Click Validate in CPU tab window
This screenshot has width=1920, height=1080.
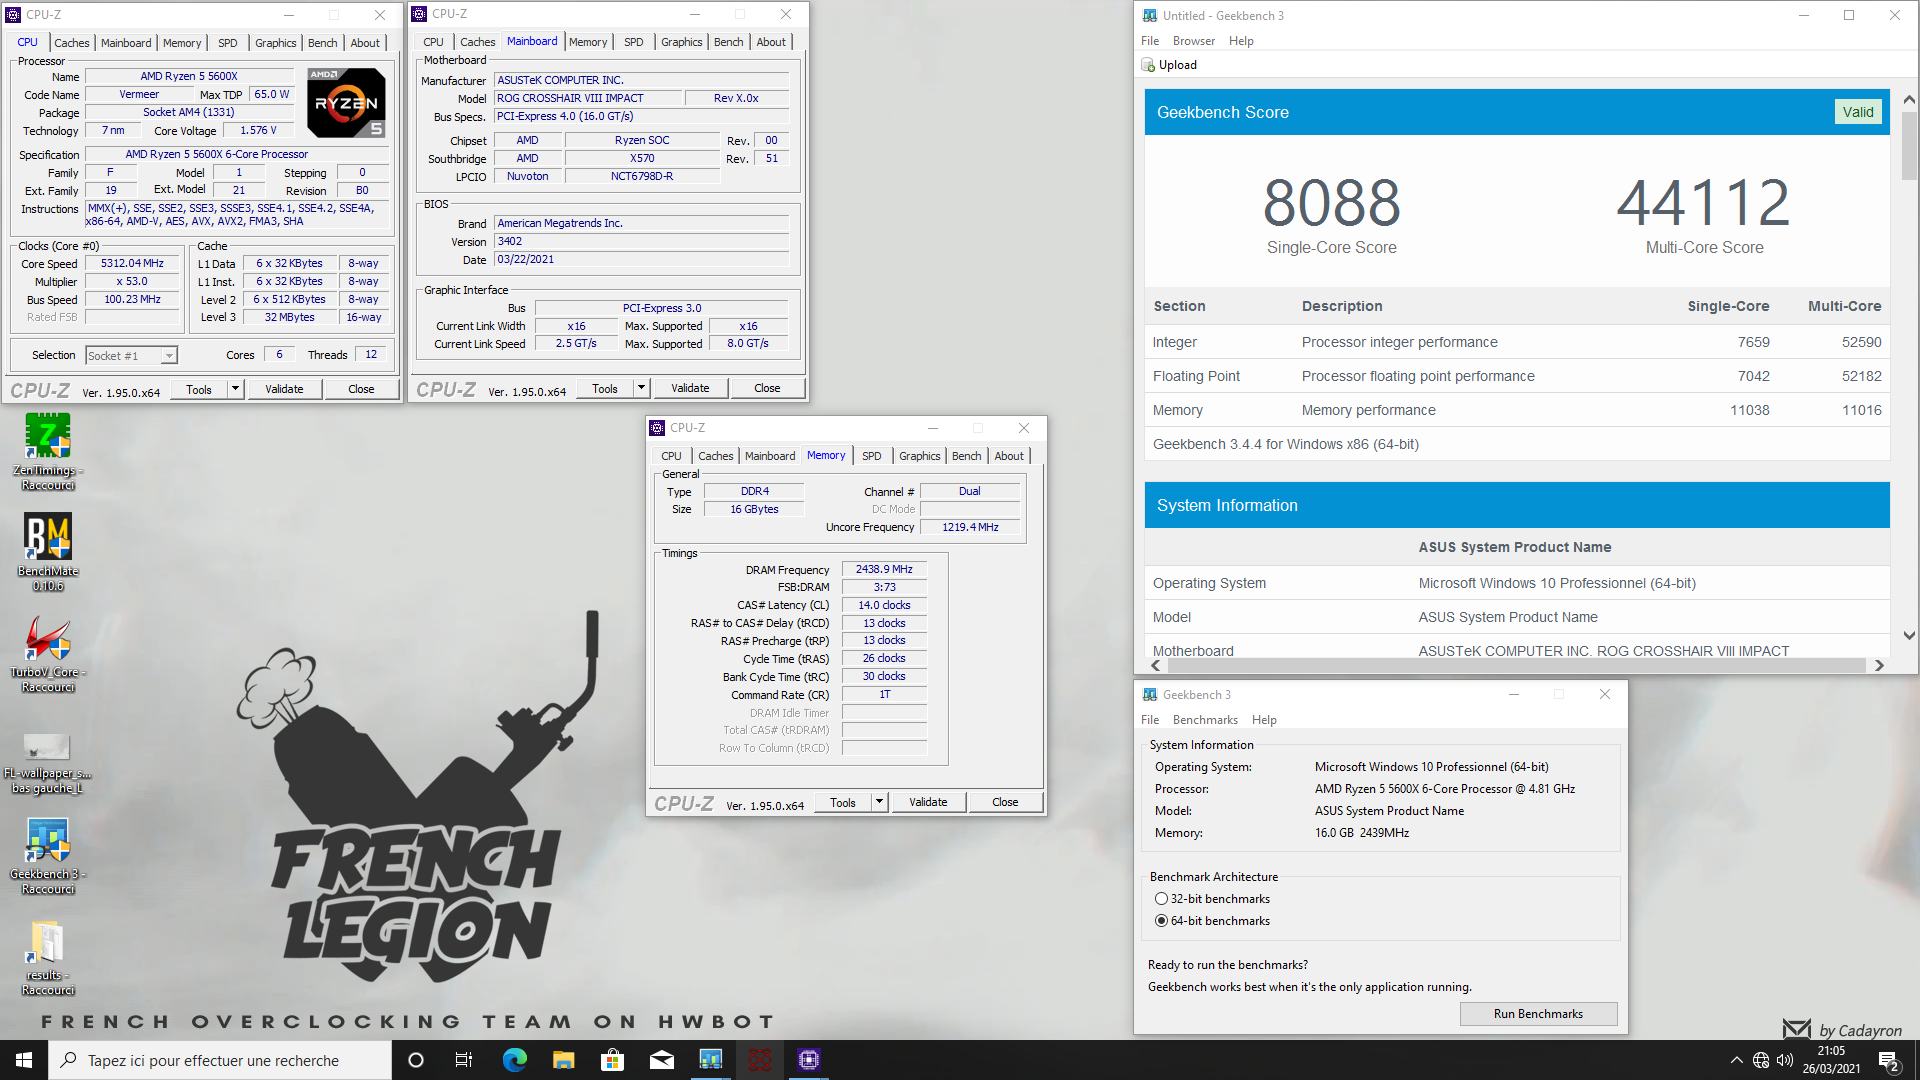click(284, 389)
